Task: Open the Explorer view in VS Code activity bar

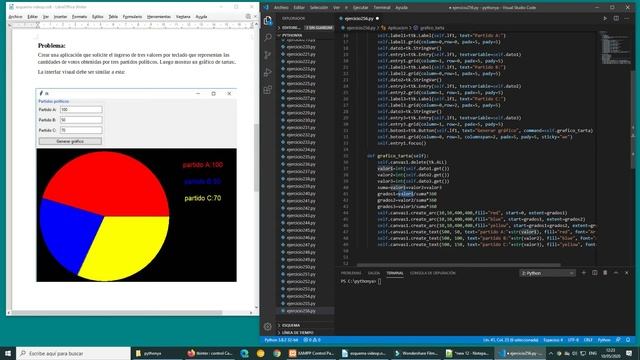Action: 268,21
